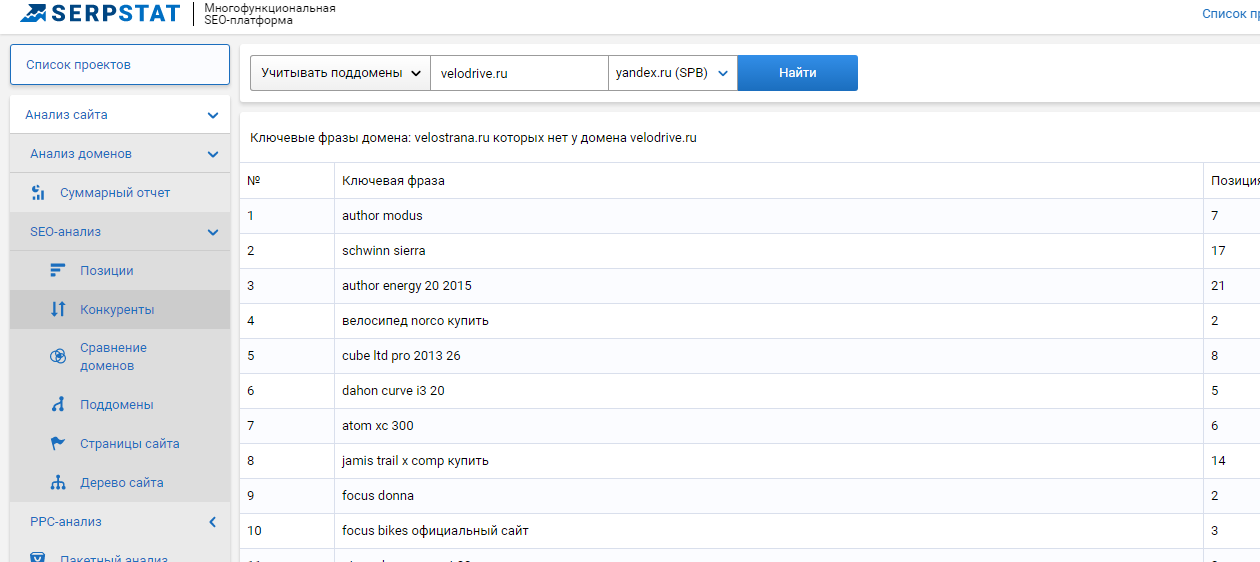Screen dimensions: 1260x562
Task: Click keyword велосипед norco купить
Action: pyautogui.click(x=415, y=321)
